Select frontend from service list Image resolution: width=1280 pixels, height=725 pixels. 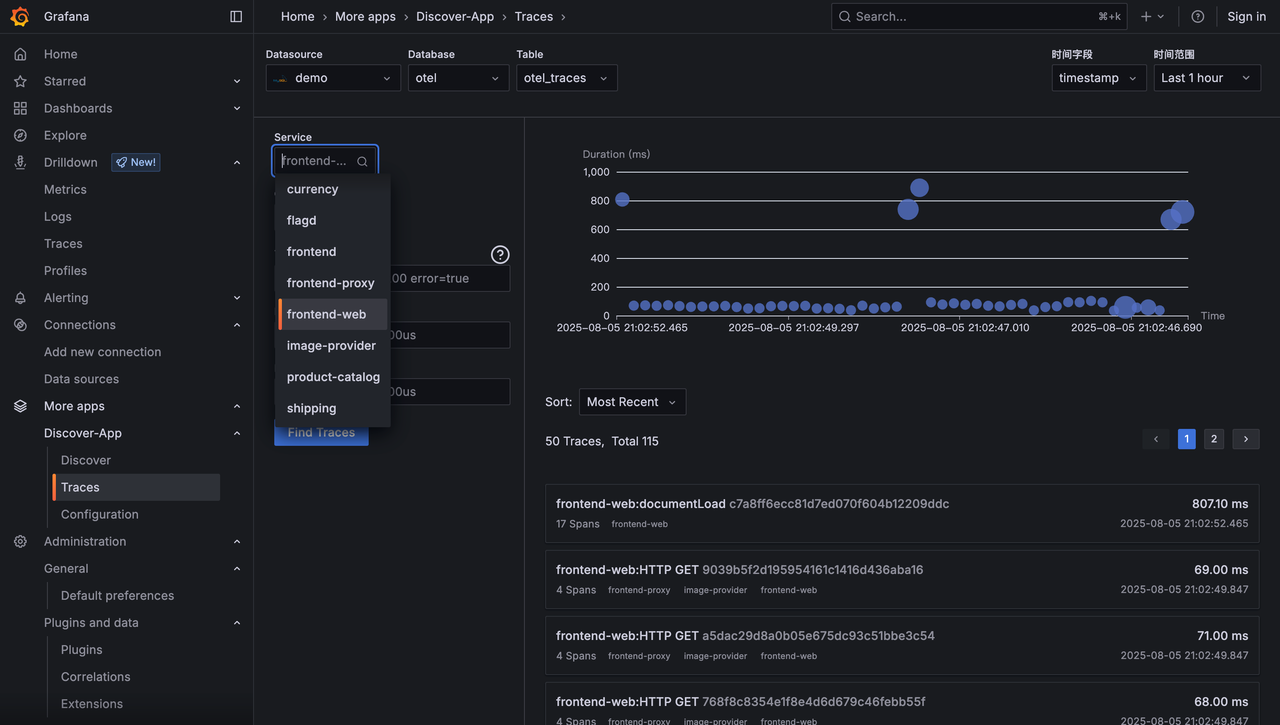click(x=333, y=252)
